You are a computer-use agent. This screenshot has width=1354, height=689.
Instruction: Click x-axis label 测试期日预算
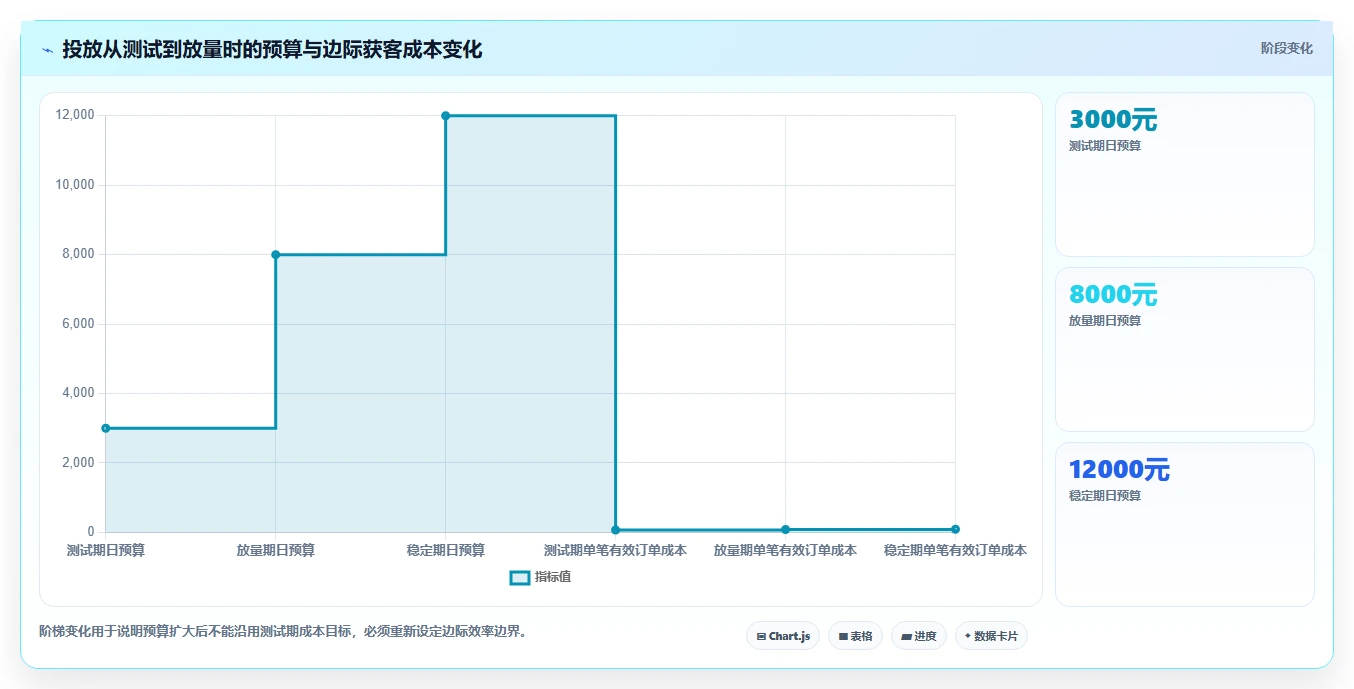pos(105,550)
